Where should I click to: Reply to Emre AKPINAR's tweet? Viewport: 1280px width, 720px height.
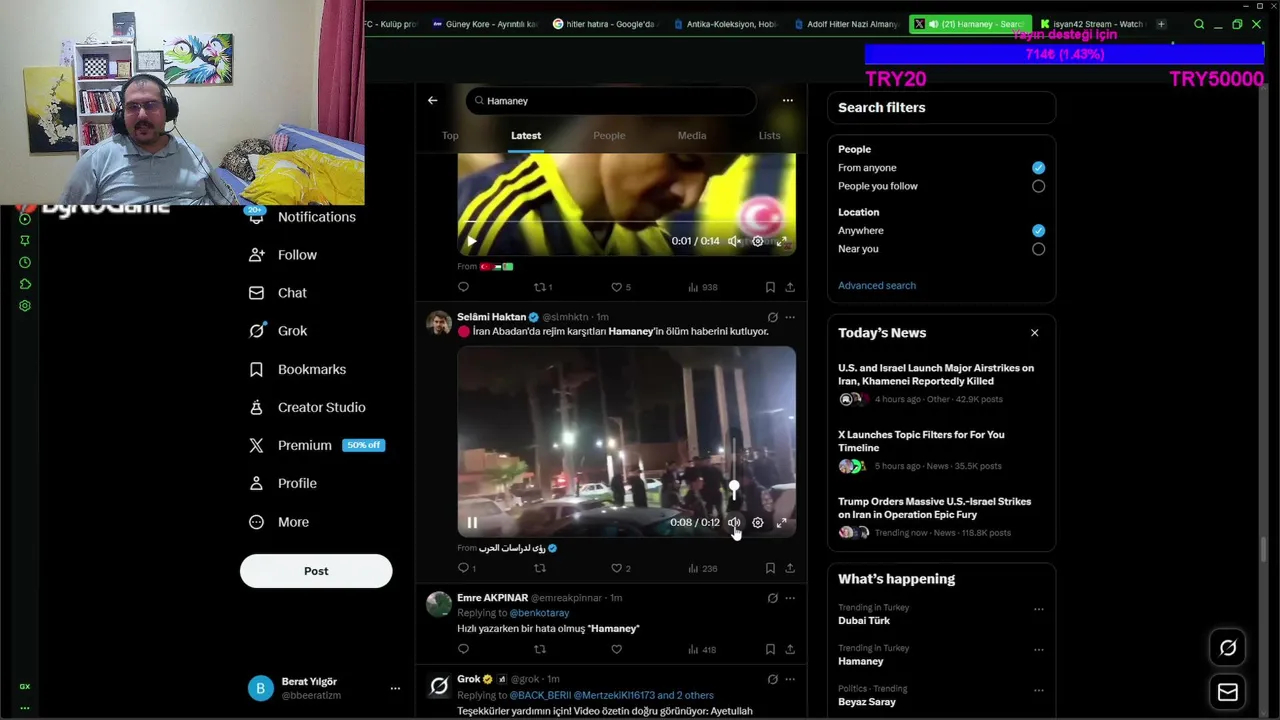tap(463, 649)
